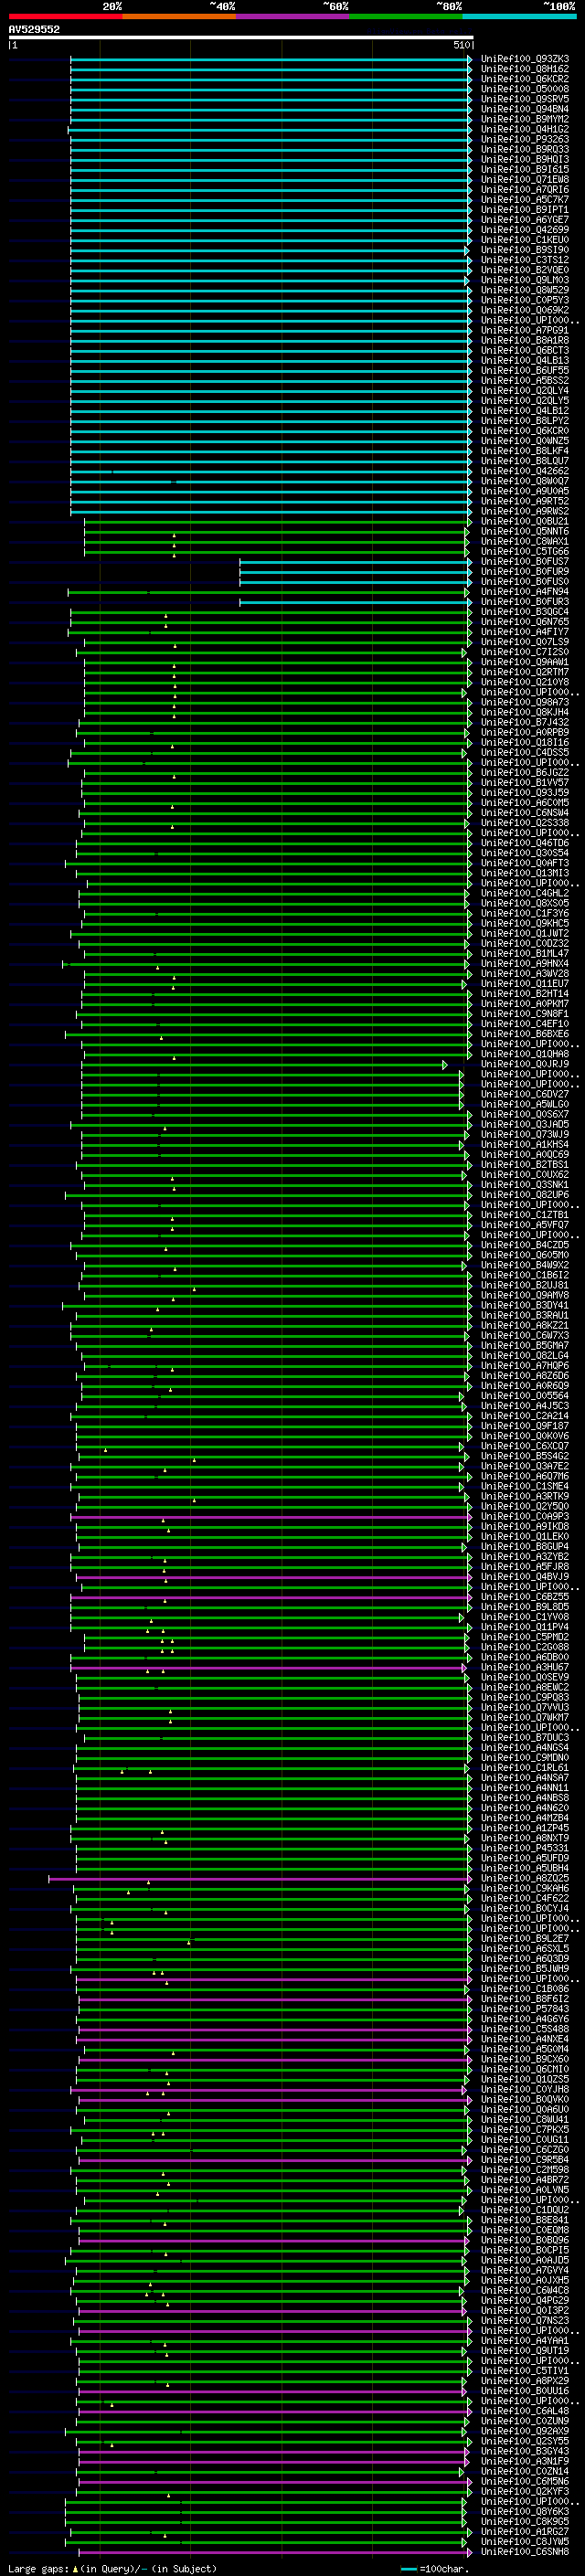
Task: Click text UniRef100_C7I2S0
Action: pyautogui.click(x=525, y=652)
